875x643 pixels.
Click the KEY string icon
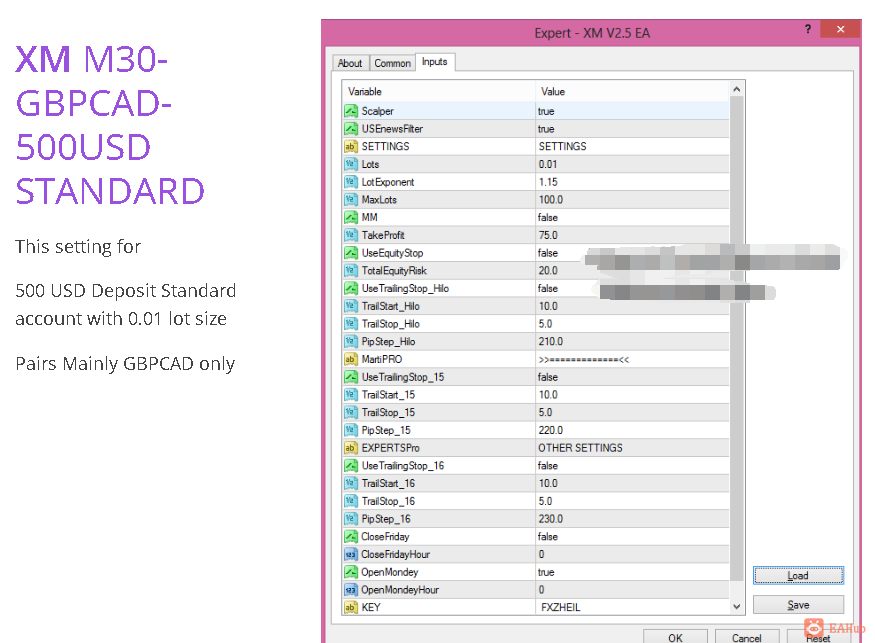tap(350, 607)
